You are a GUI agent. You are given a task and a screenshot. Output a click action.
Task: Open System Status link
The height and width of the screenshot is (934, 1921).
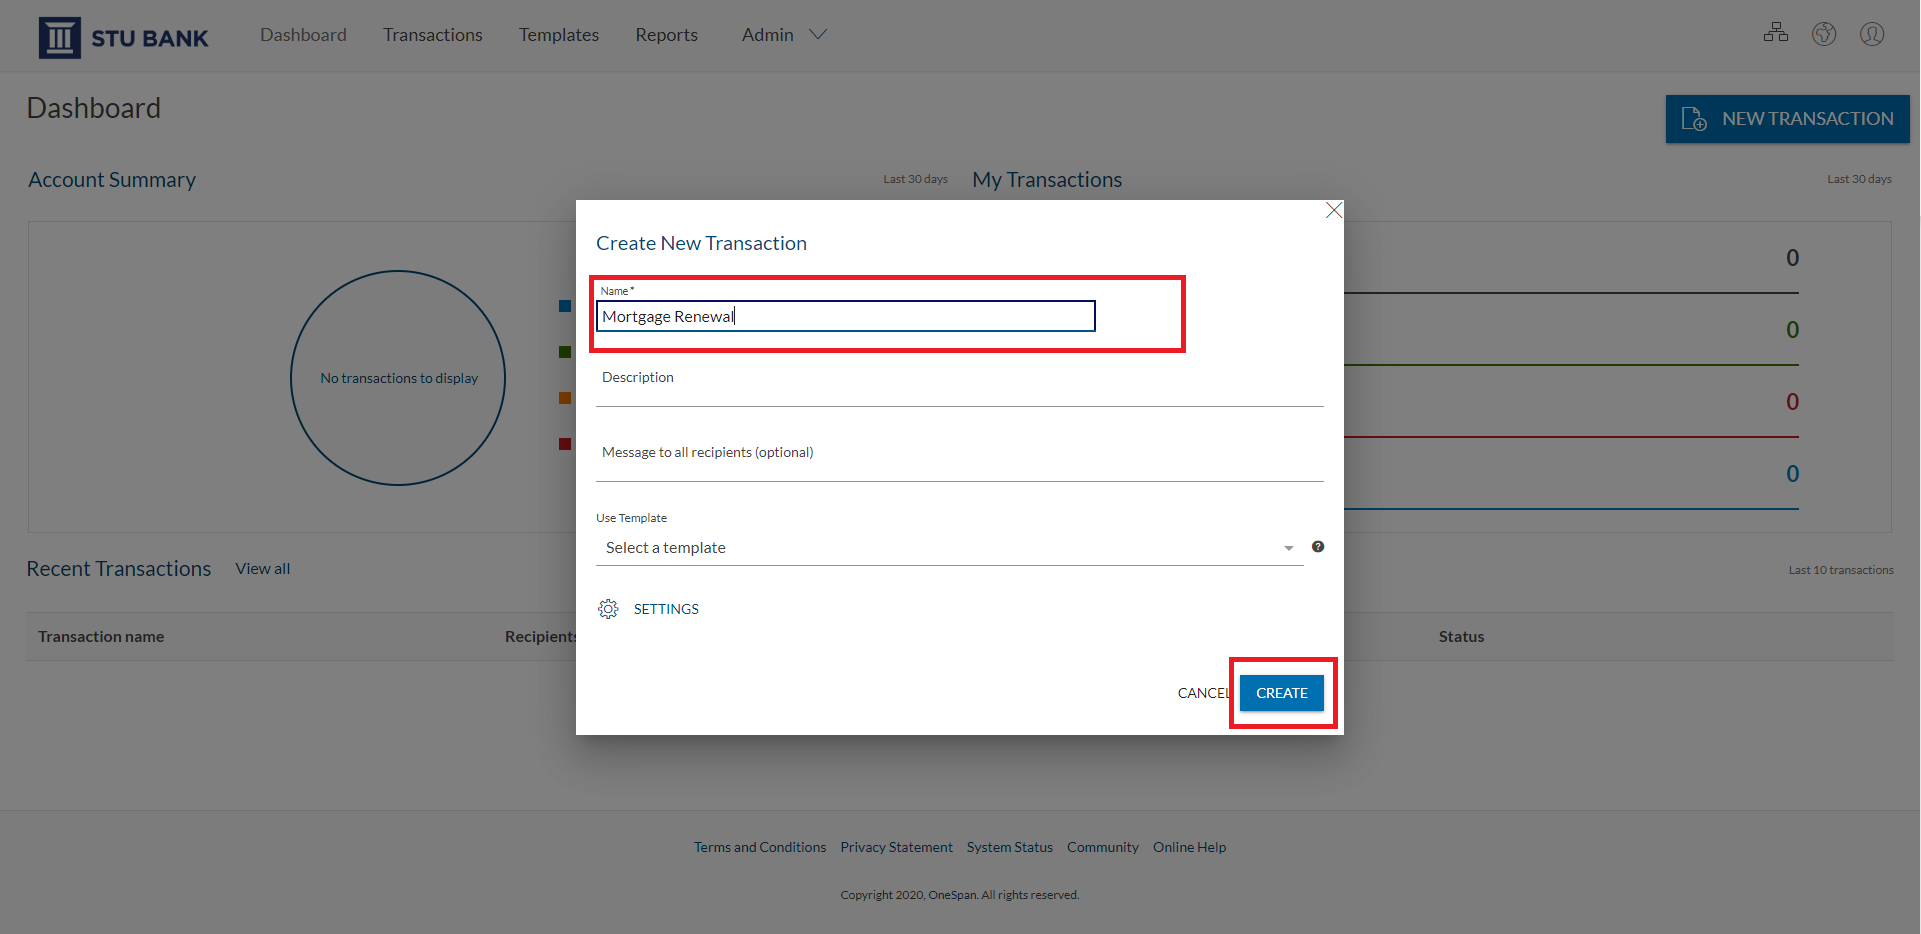tap(1009, 847)
